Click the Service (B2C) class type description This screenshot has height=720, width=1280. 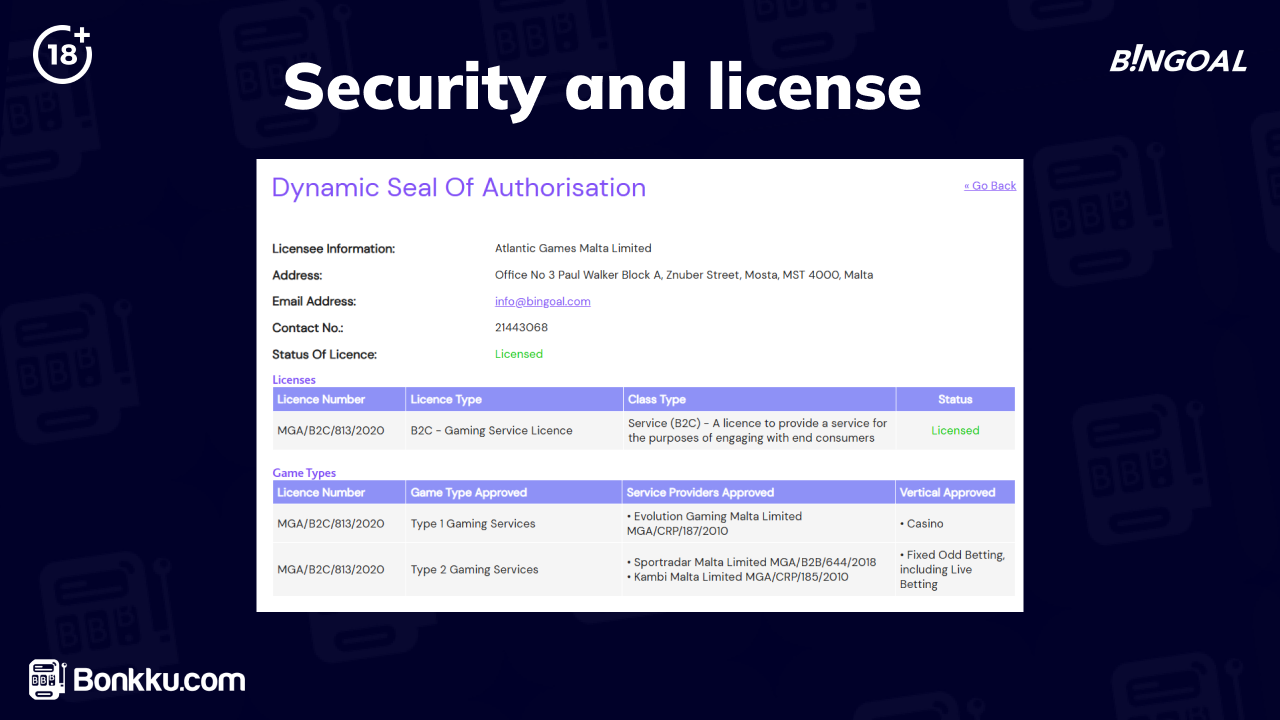point(758,430)
